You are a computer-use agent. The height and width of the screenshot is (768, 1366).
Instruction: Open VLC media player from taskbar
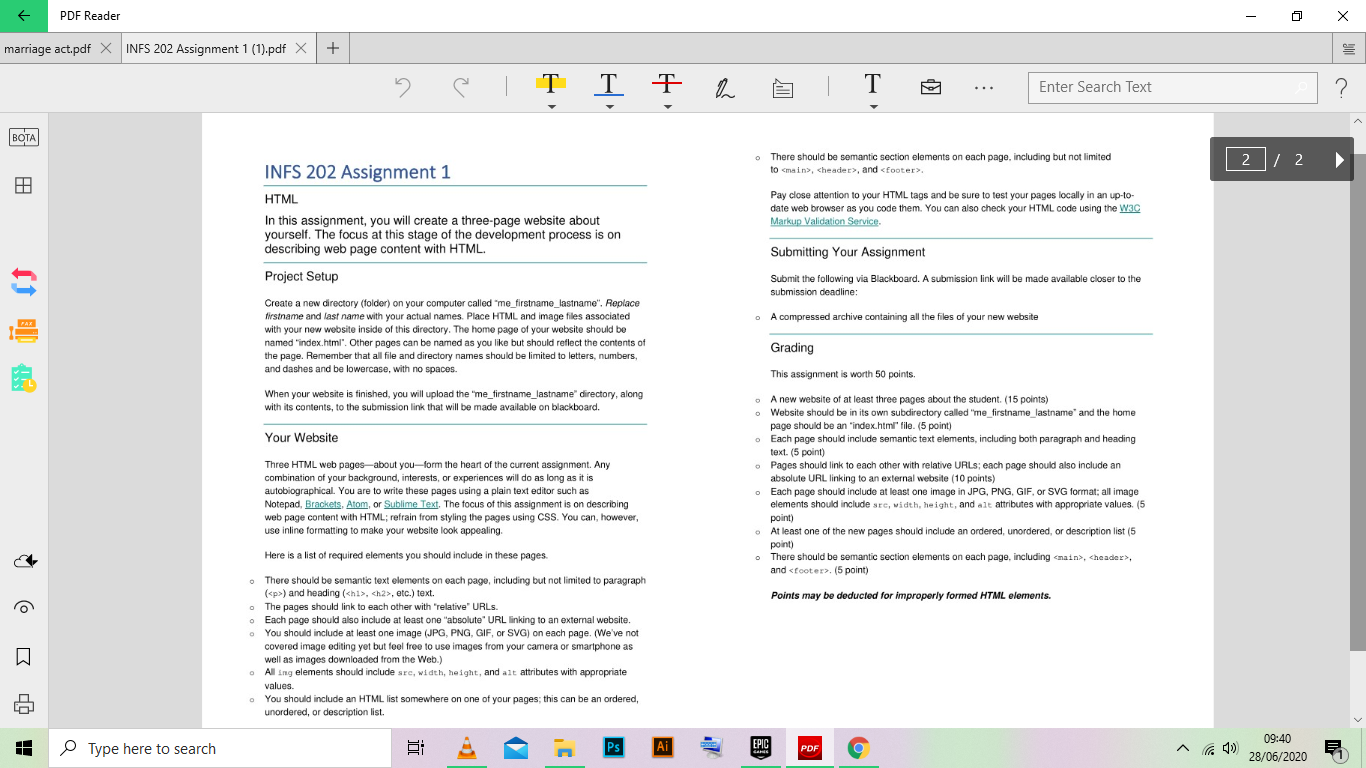click(x=467, y=748)
